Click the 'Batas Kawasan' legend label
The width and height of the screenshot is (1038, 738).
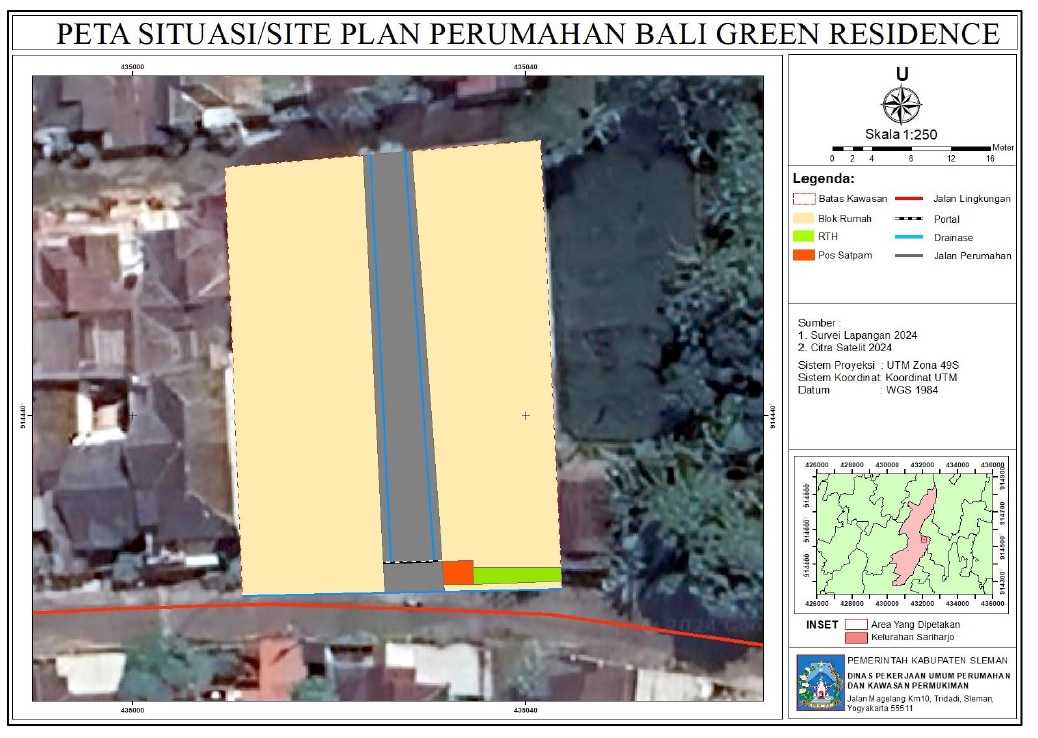pos(853,199)
